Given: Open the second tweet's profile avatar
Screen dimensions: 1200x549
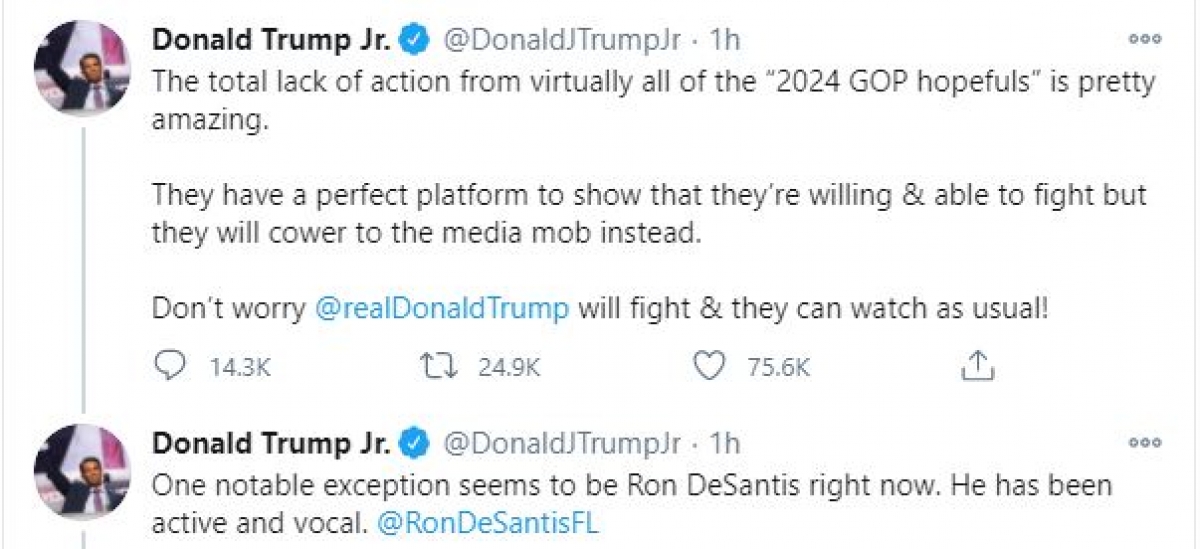Looking at the screenshot, I should [82, 469].
